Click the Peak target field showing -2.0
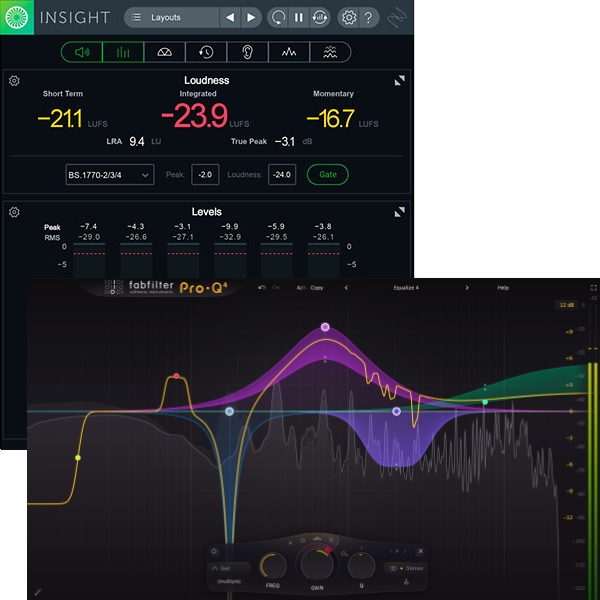Screen dimensions: 600x600 pos(205,174)
